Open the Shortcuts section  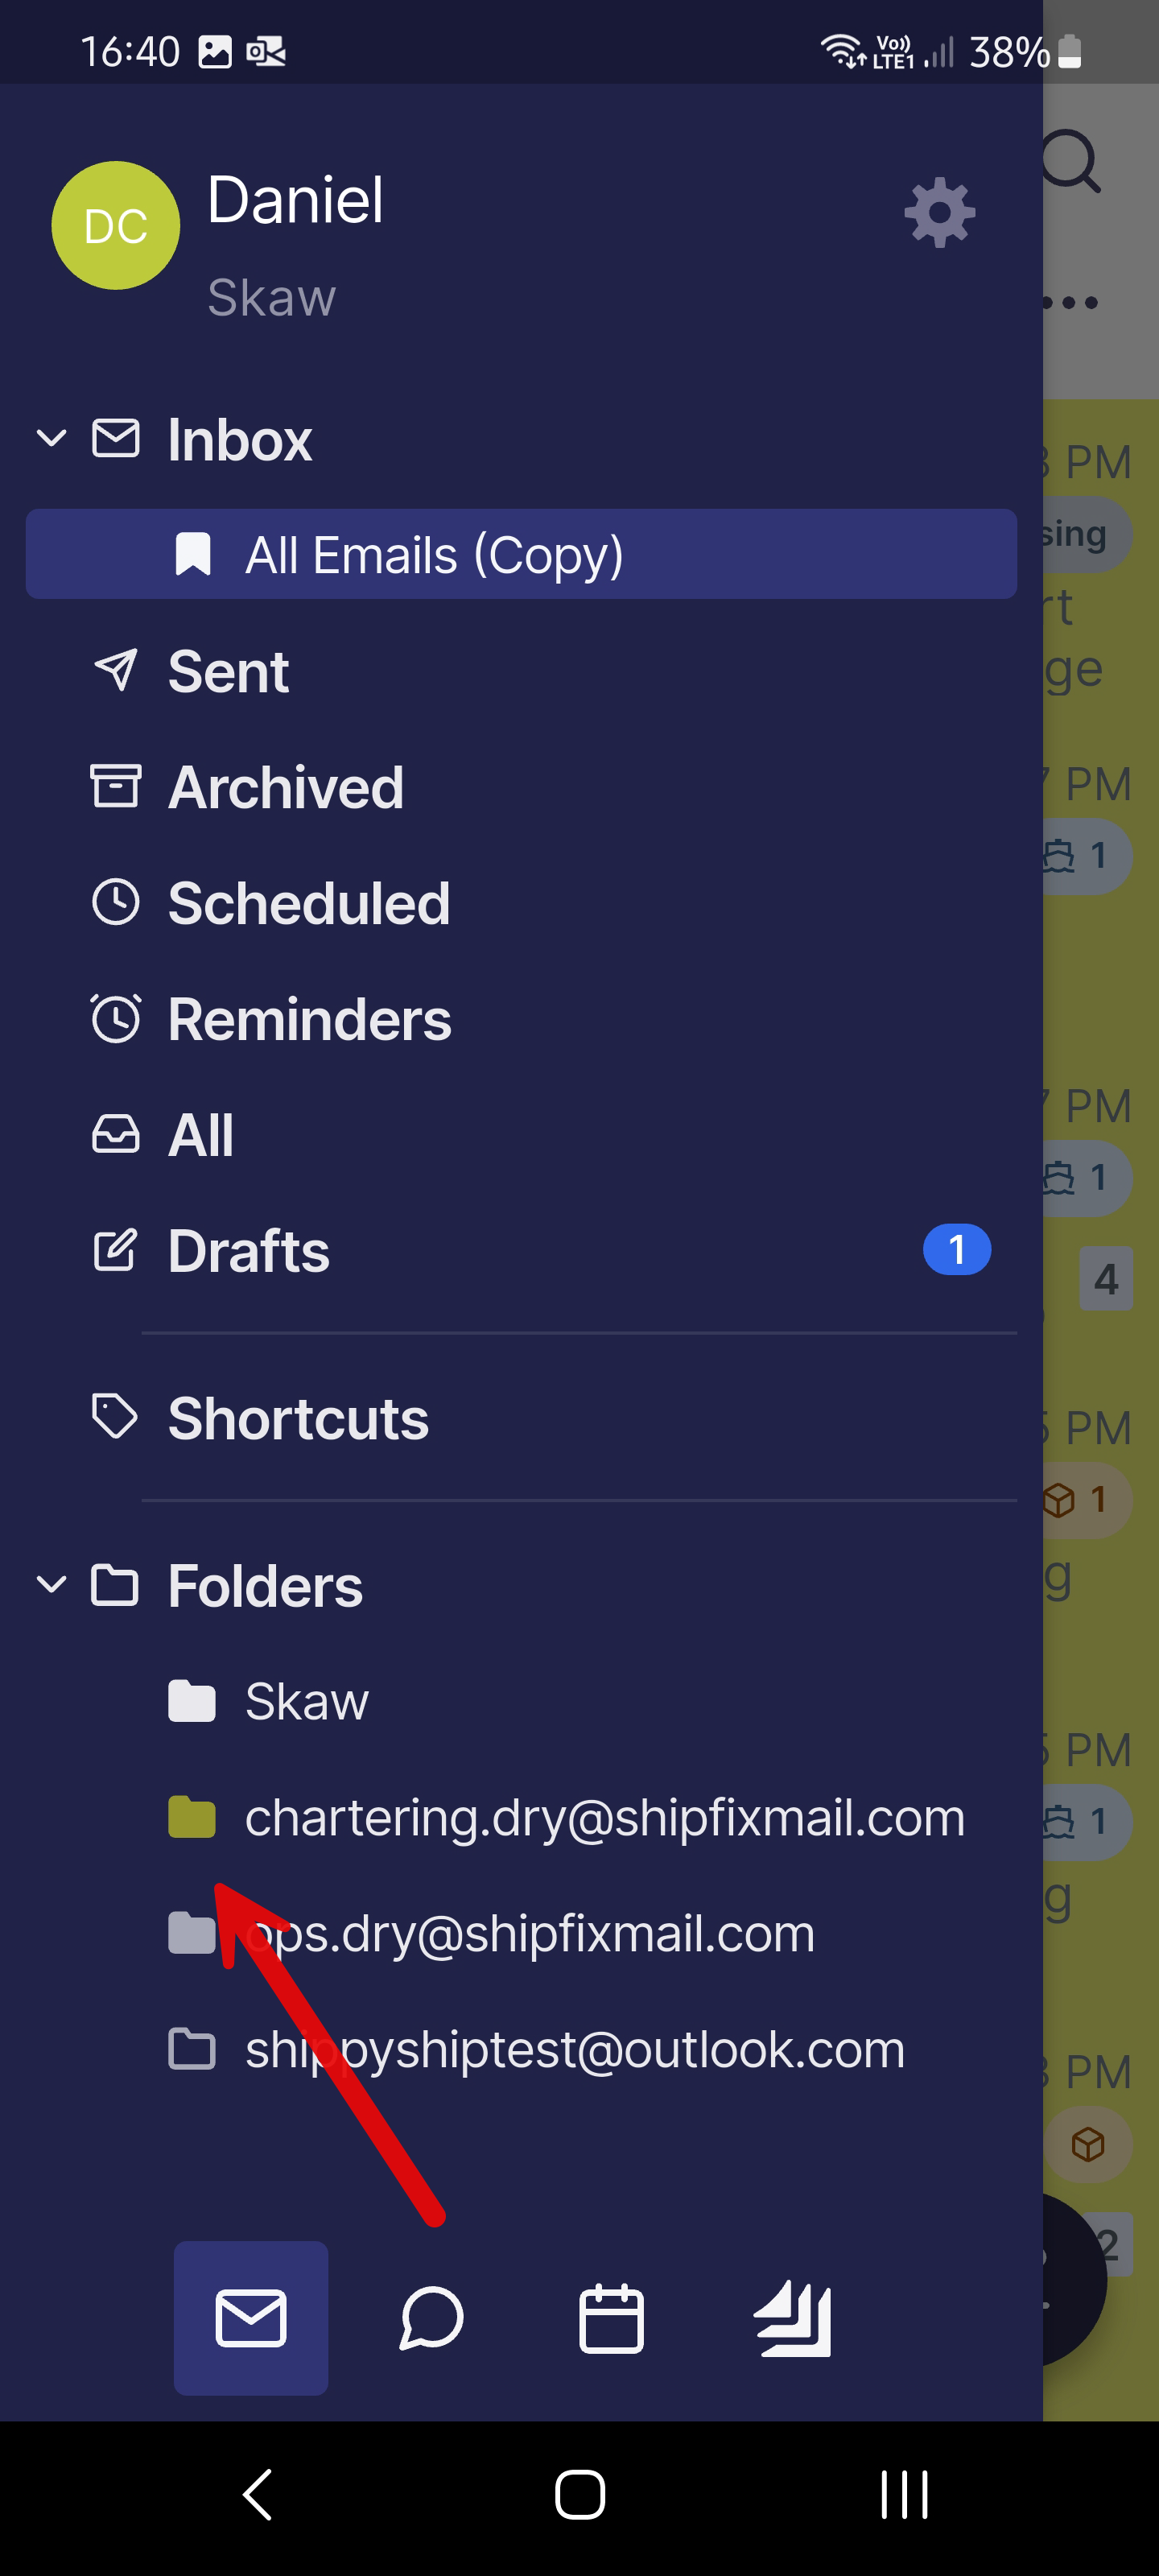pos(298,1418)
